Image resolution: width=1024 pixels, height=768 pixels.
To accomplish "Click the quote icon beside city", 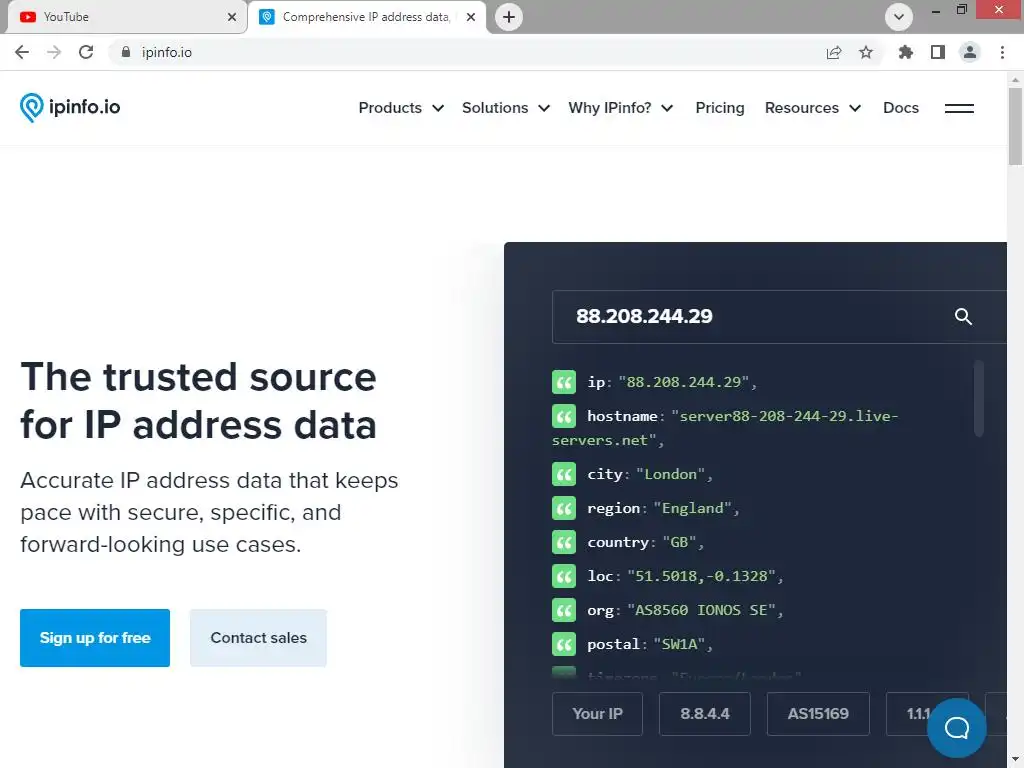I will (564, 474).
